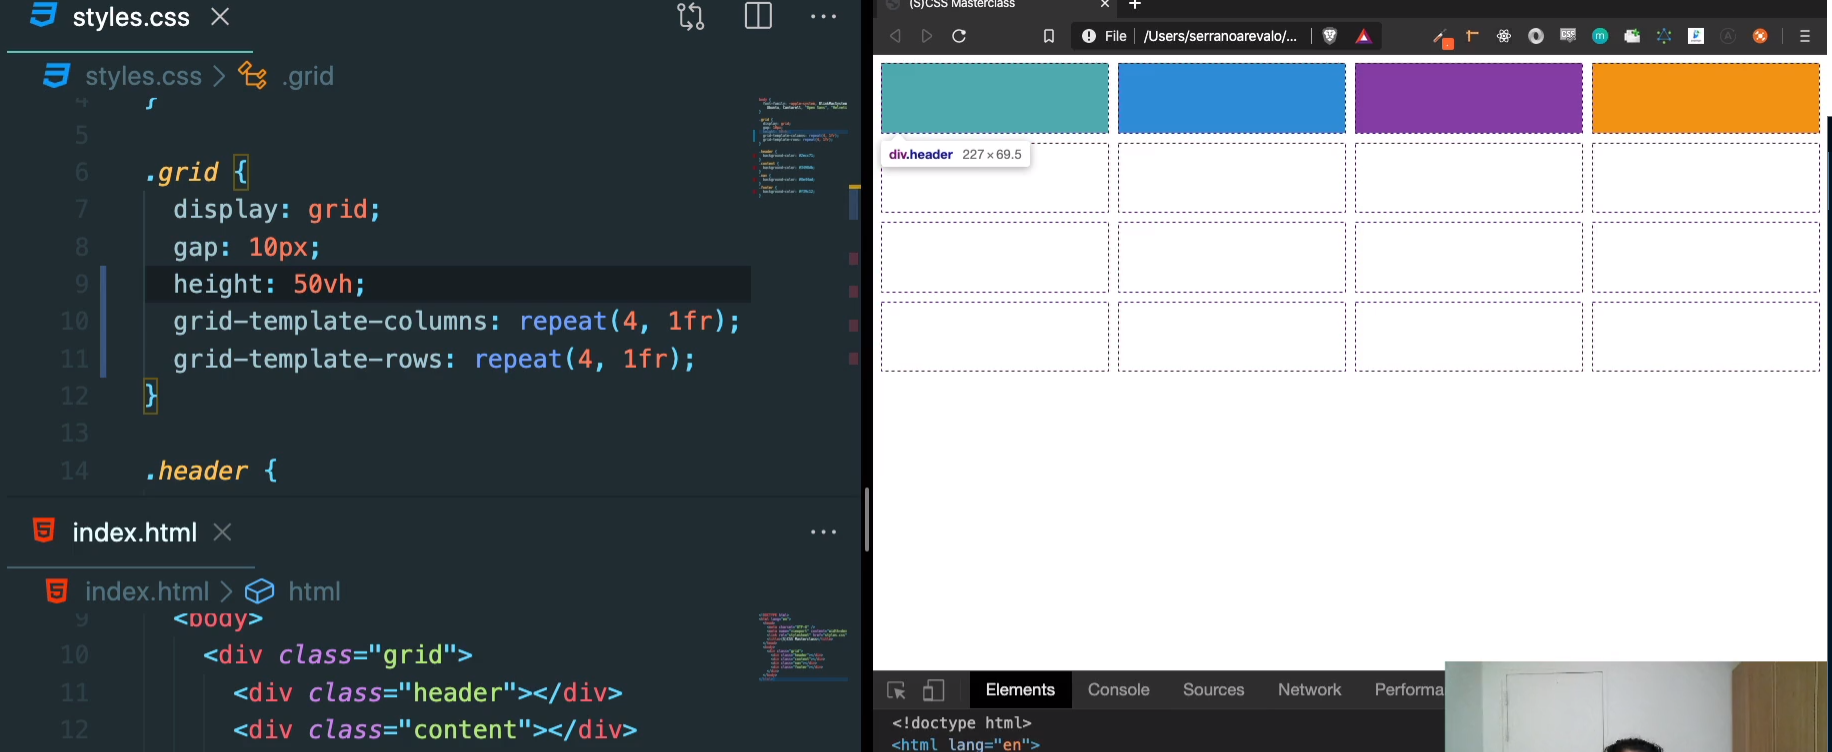The image size is (1832, 752).
Task: Click the browser forward arrow
Action: pos(927,36)
